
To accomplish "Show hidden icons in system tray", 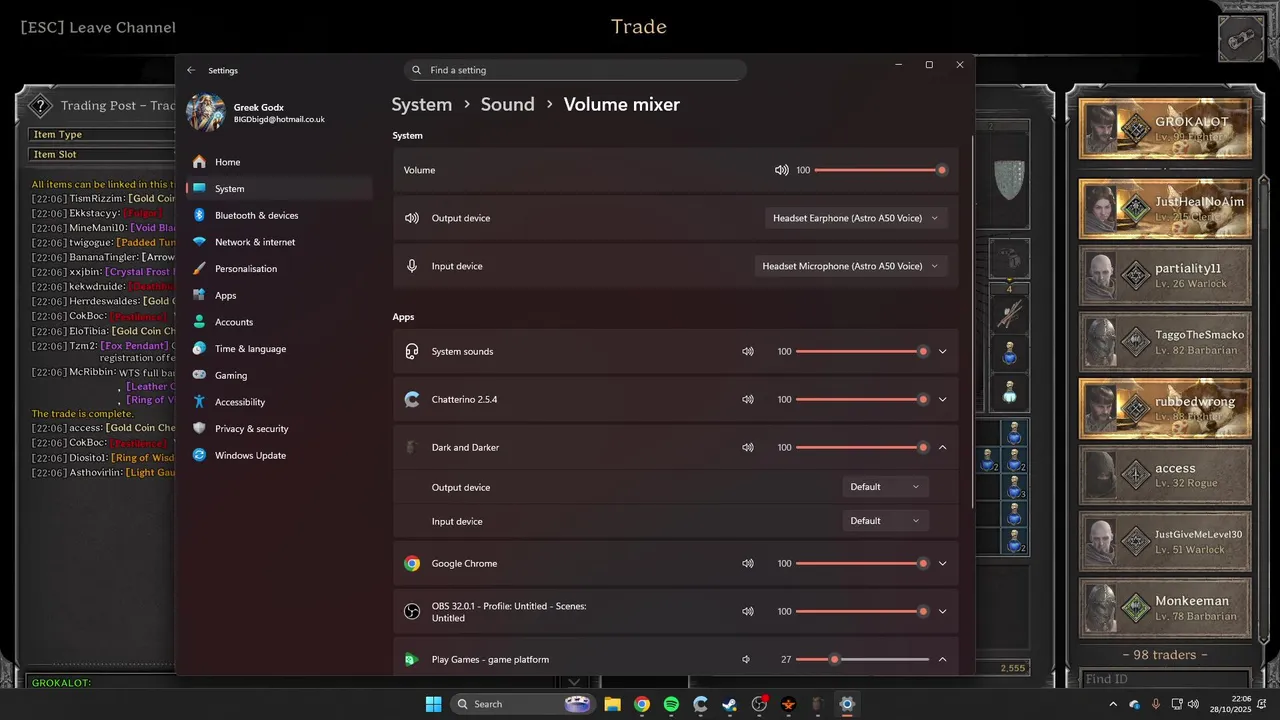I will pos(1114,704).
